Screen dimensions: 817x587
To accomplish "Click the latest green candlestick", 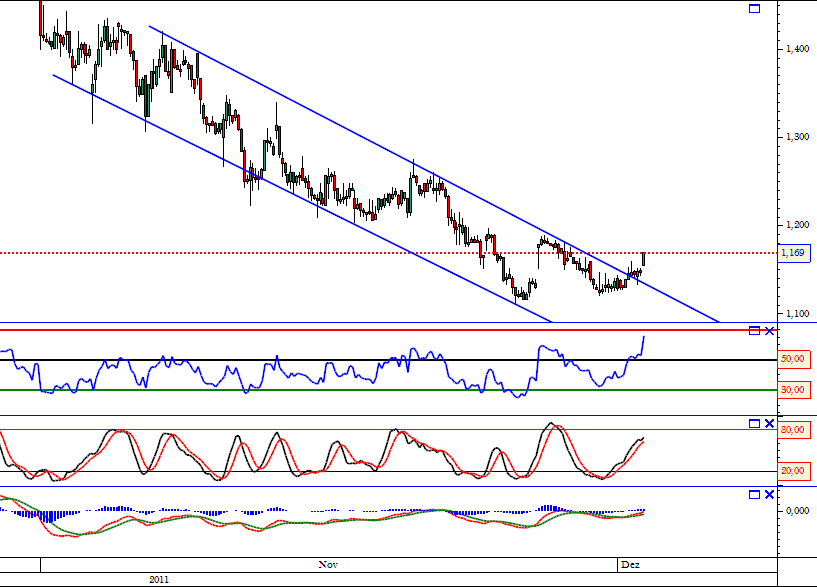I will pos(643,259).
